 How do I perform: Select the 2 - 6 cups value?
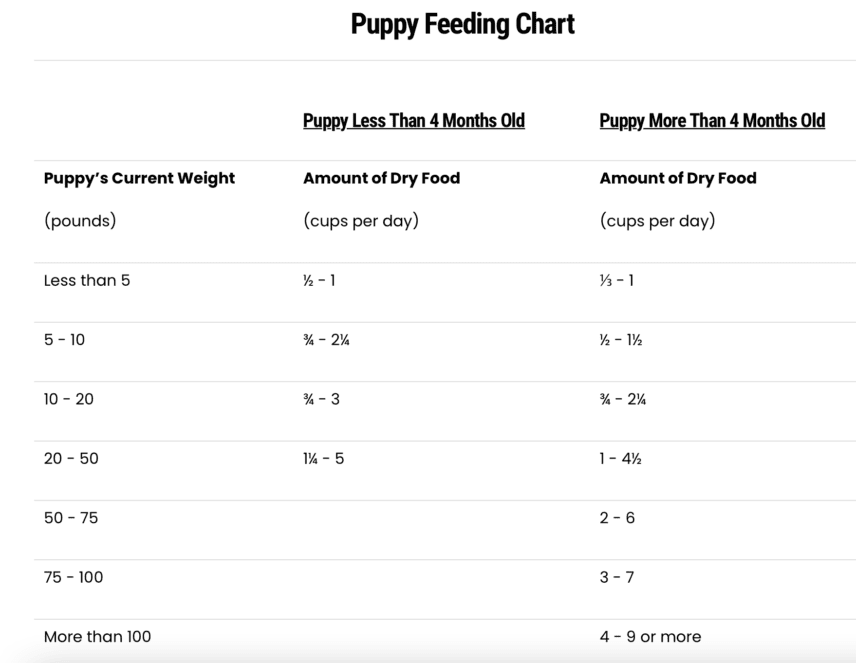click(617, 518)
